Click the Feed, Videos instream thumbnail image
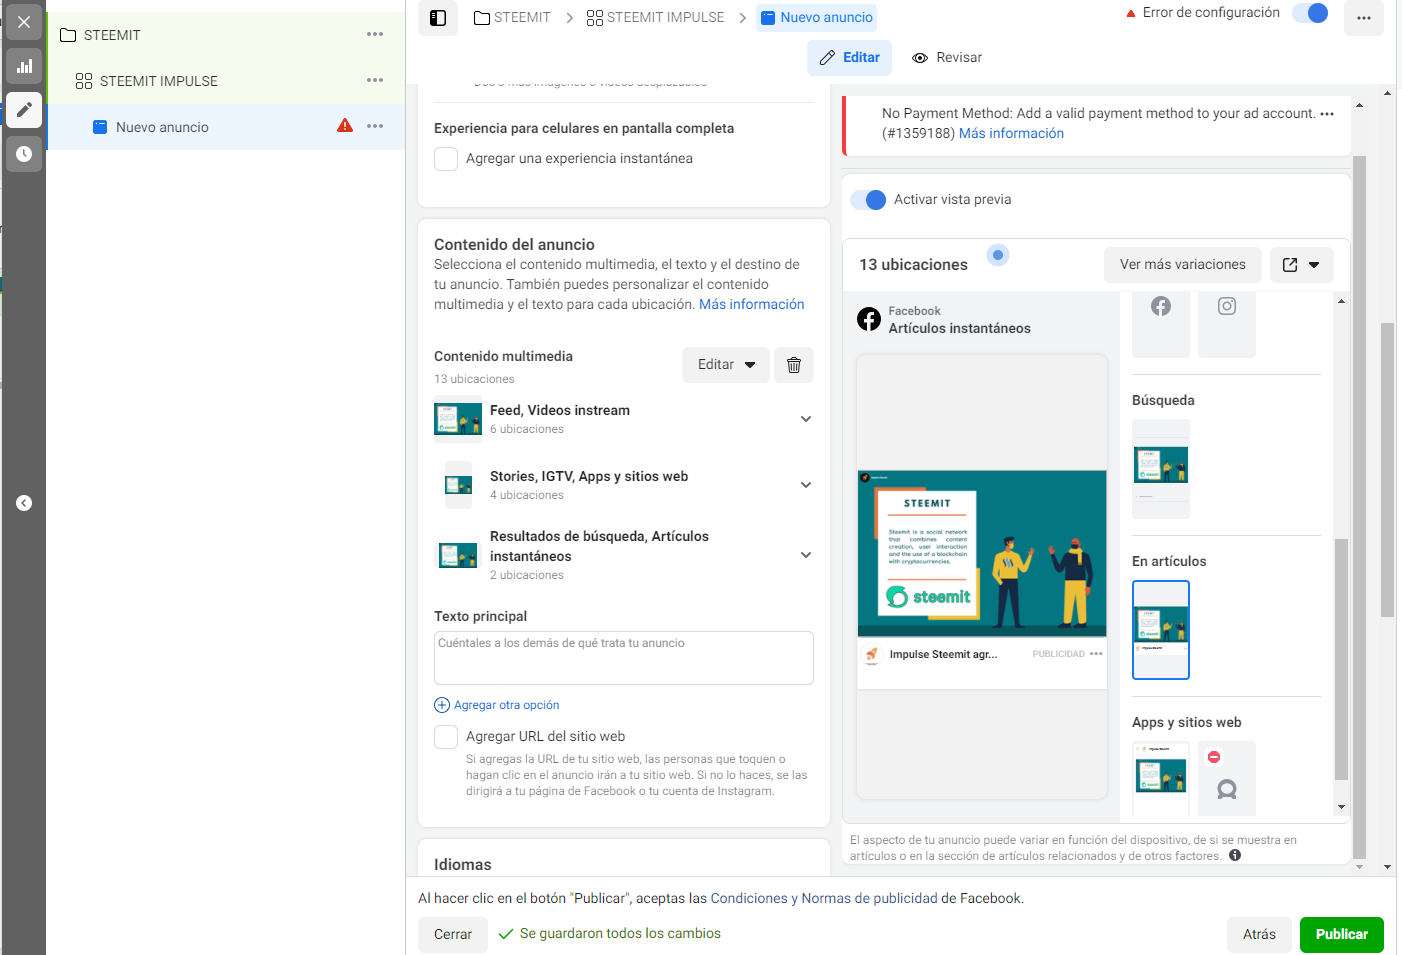The height and width of the screenshot is (955, 1402). click(x=458, y=419)
